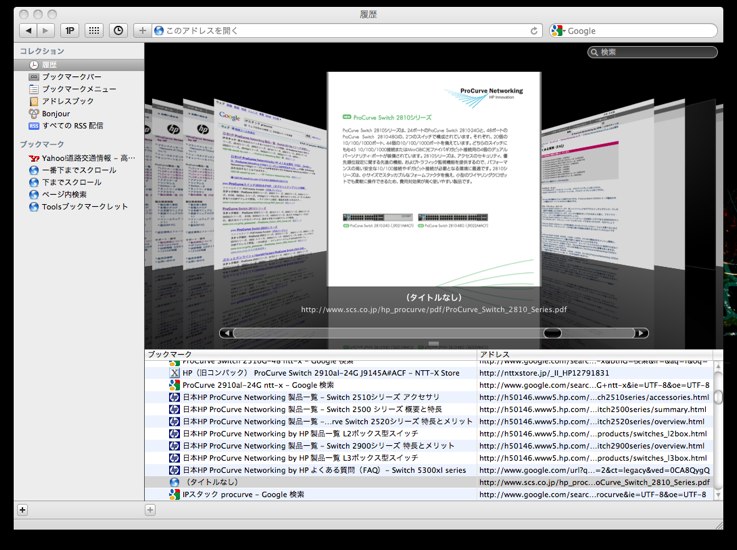Select Switch 2510シリーズ アクセサリ row
Screen dimensions: 737x550
pos(429,398)
